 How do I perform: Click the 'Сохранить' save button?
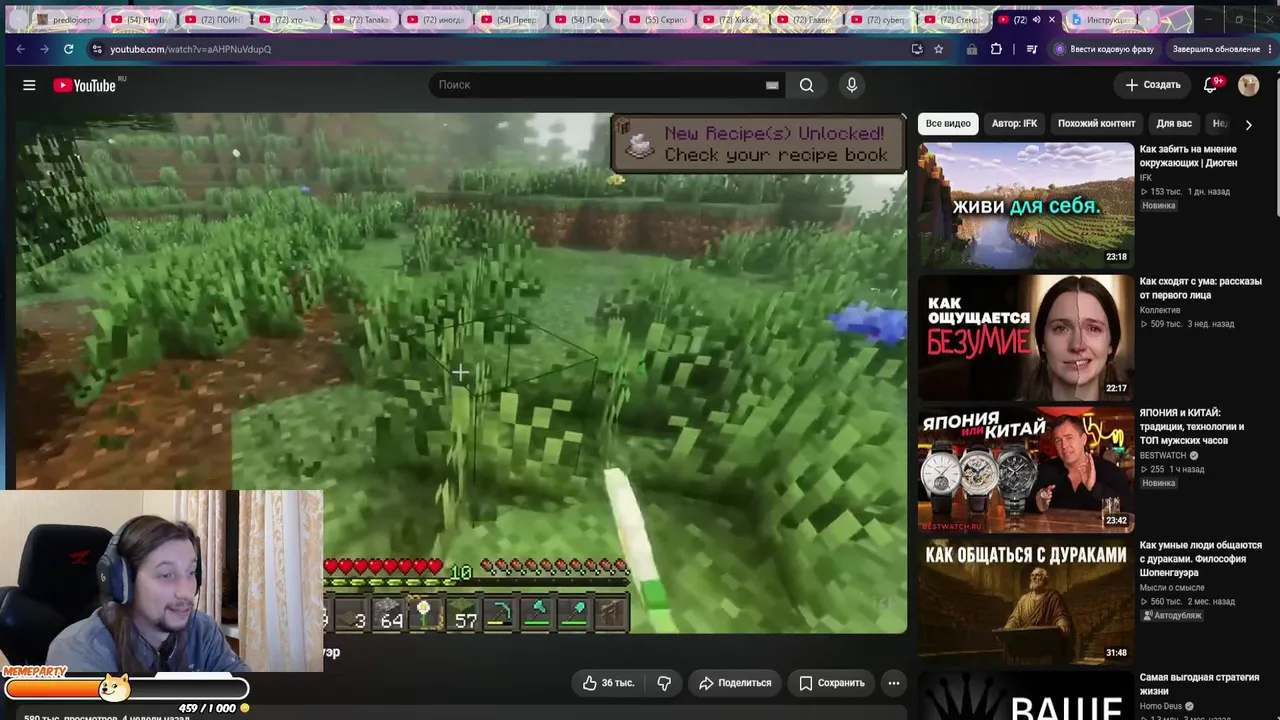[x=832, y=683]
